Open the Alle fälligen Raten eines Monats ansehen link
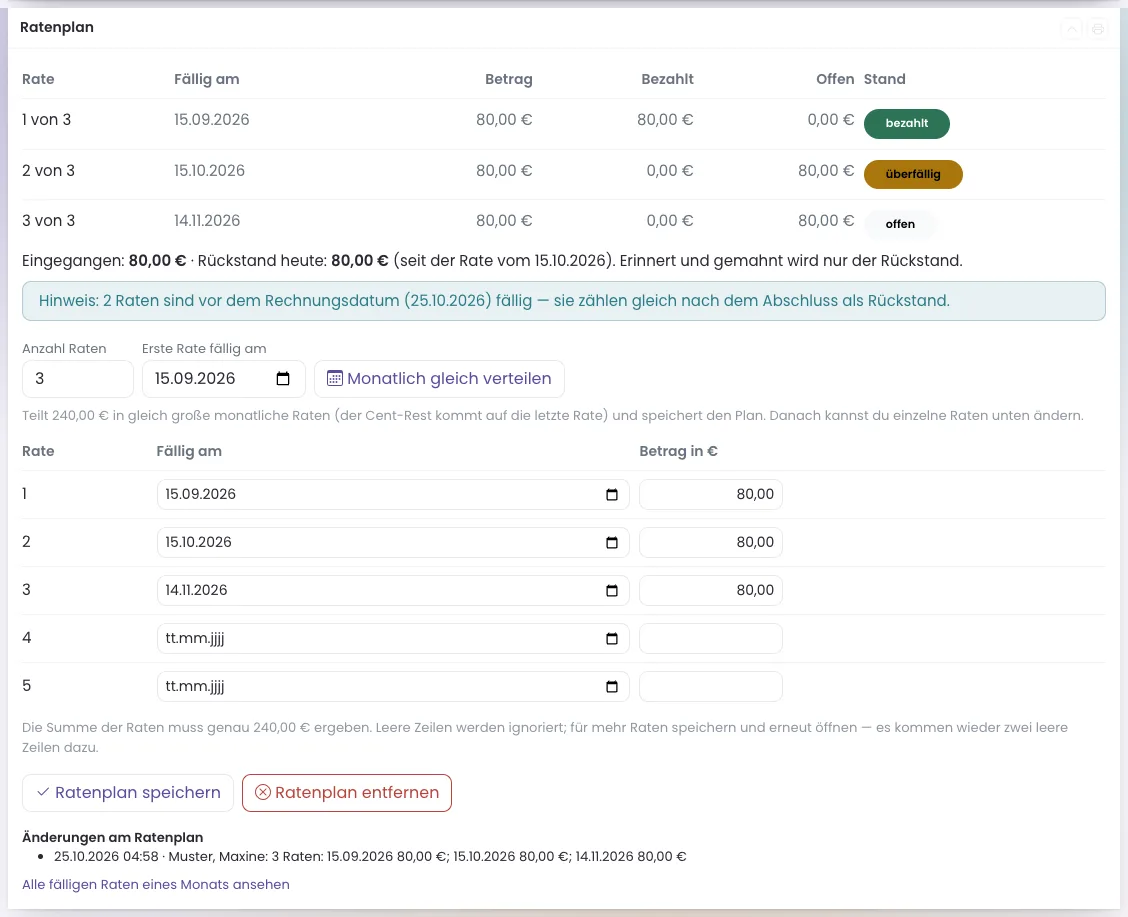The height and width of the screenshot is (917, 1128). tap(156, 885)
